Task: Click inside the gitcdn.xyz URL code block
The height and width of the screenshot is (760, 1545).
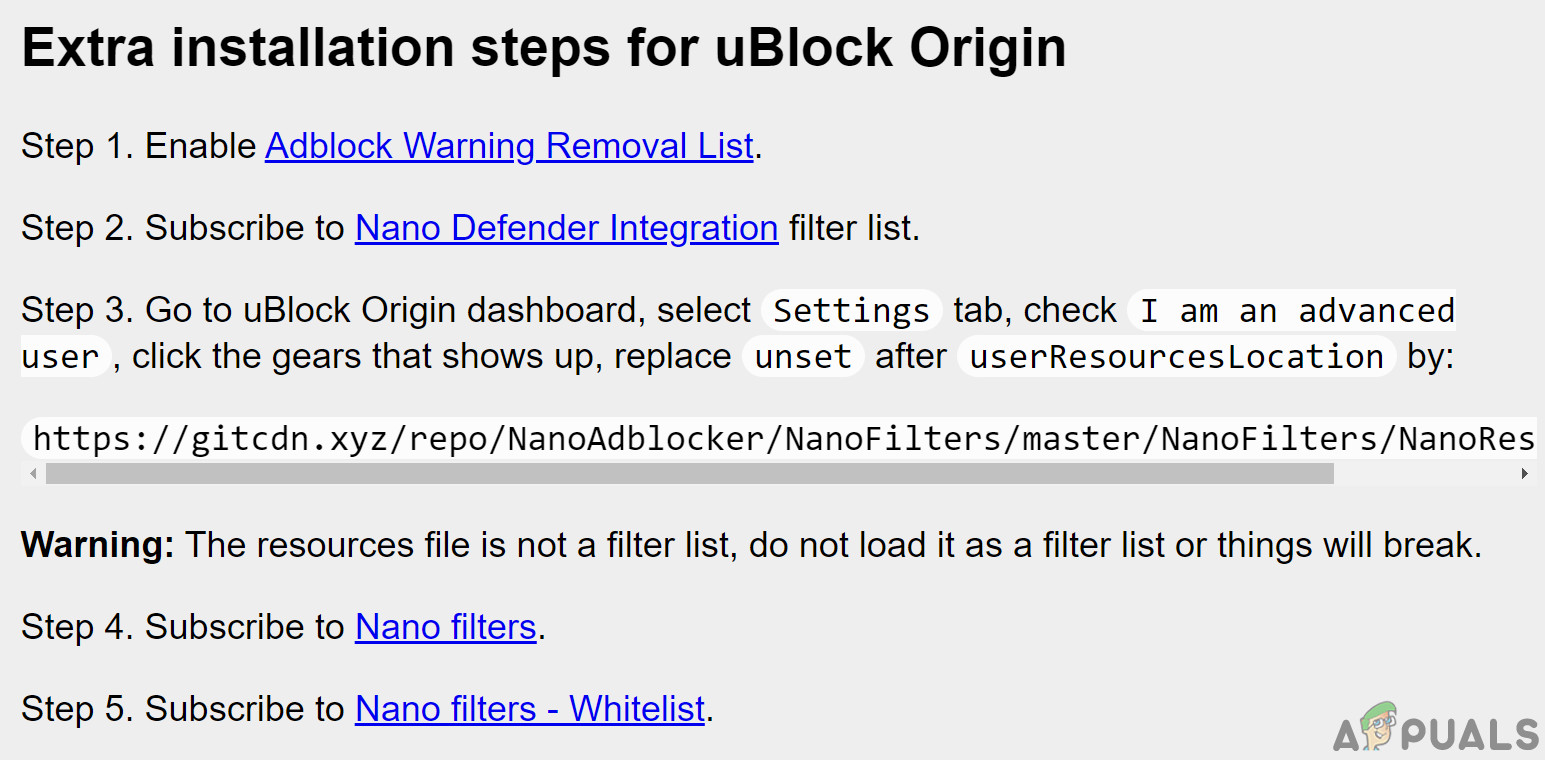Action: tap(780, 439)
